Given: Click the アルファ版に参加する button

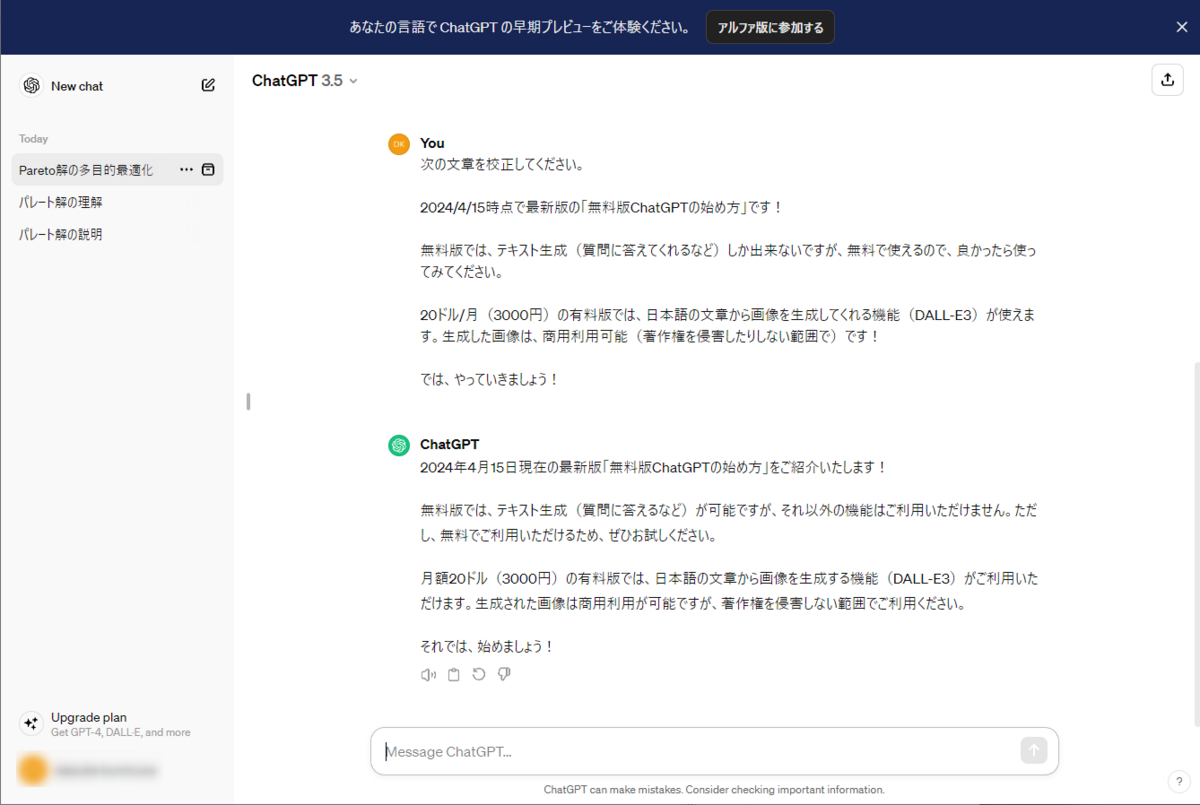Looking at the screenshot, I should tap(770, 27).
